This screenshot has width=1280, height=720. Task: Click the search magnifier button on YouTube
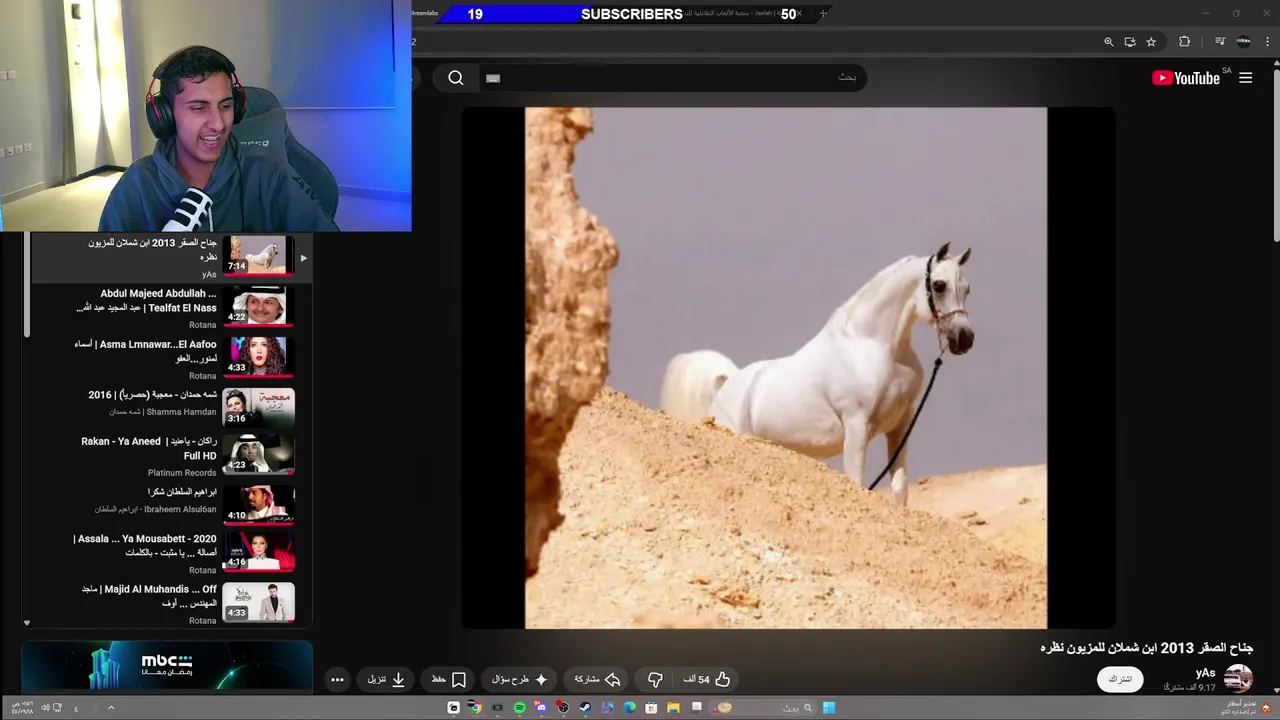point(456,78)
